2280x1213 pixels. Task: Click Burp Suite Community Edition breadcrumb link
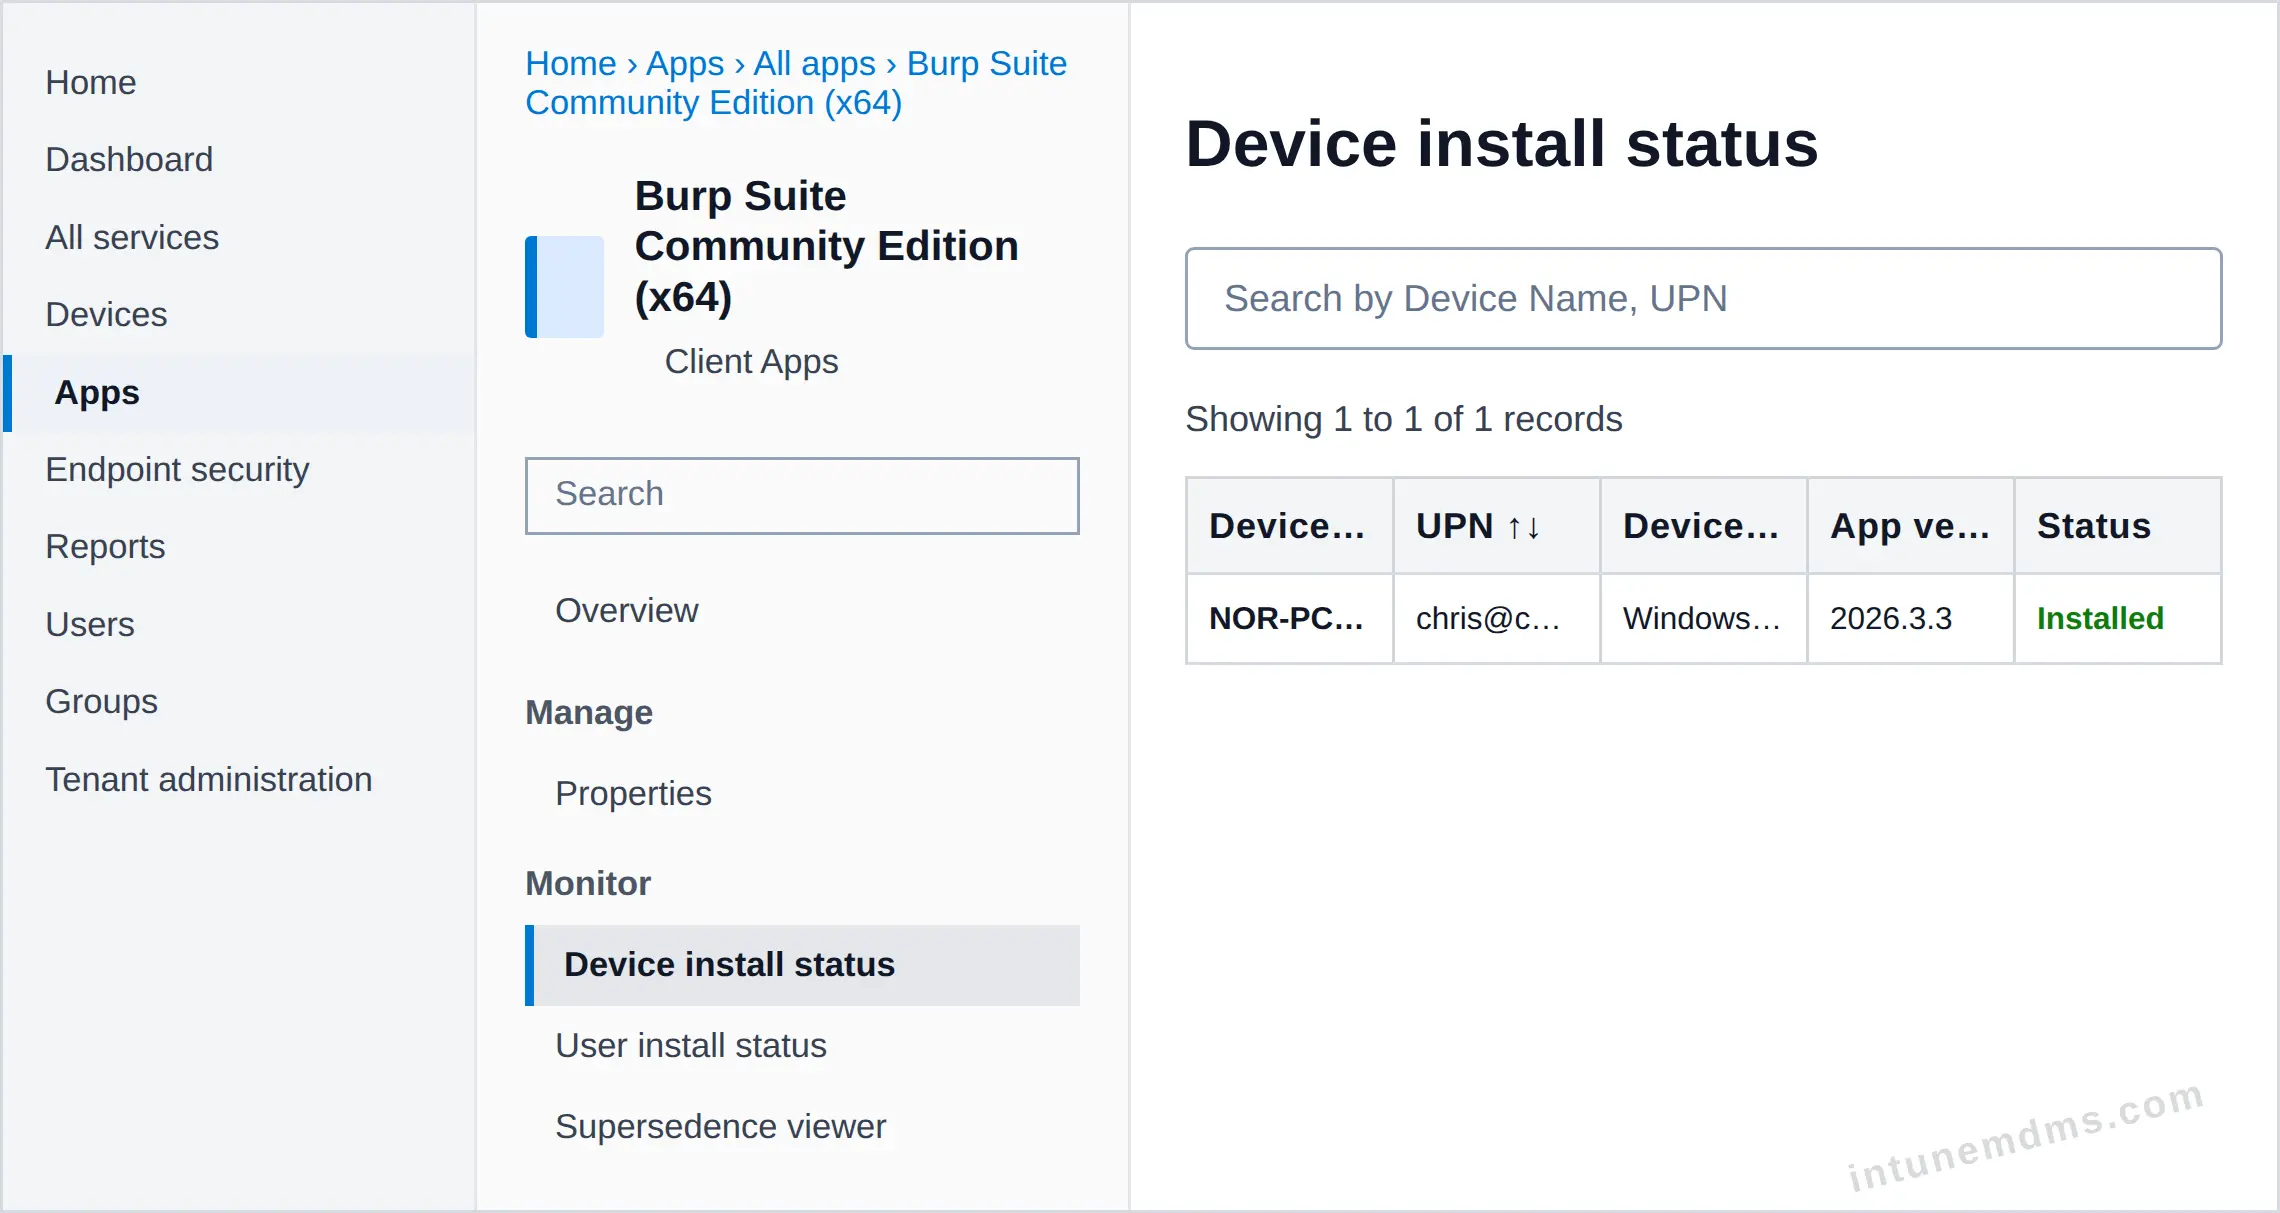click(x=796, y=83)
